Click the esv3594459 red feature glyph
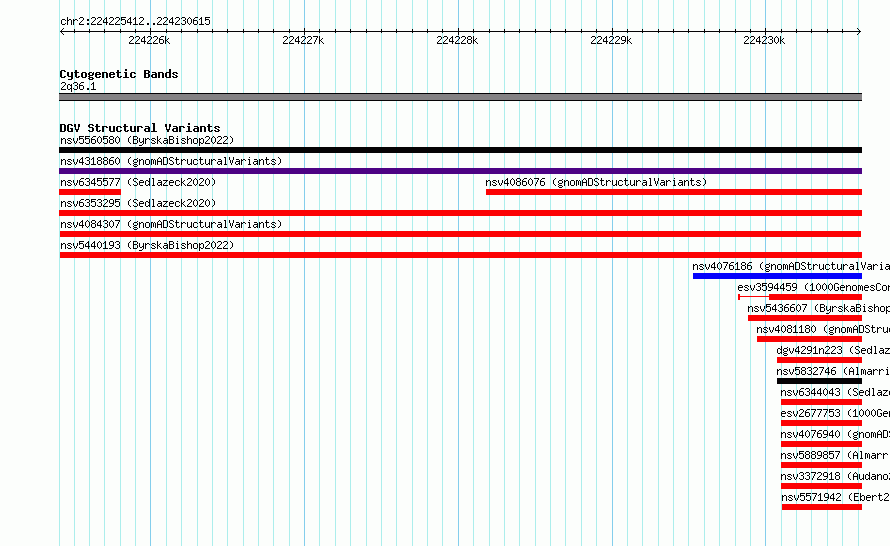The width and height of the screenshot is (890, 546). tap(800, 297)
